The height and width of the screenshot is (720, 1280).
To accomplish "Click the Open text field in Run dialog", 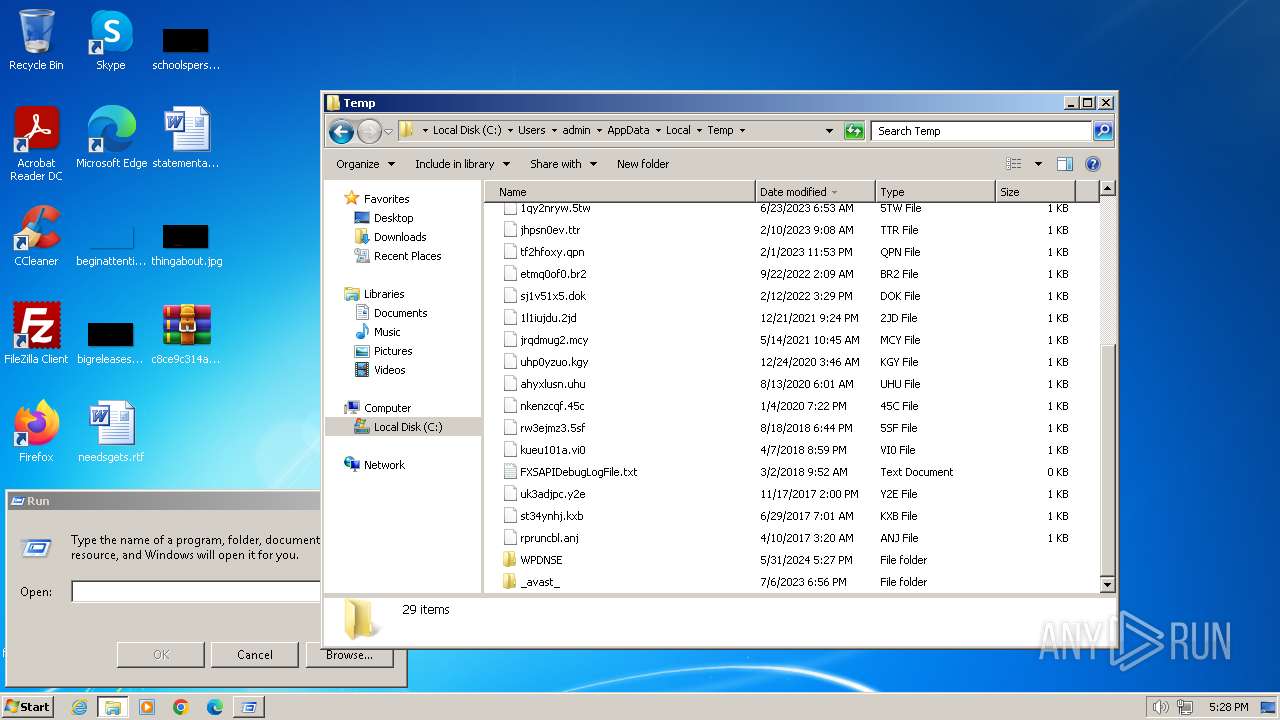I will (x=196, y=592).
